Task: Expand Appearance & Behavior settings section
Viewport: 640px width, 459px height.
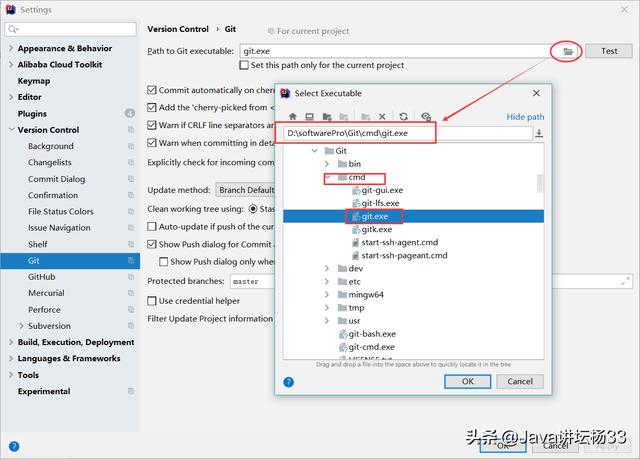Action: point(11,48)
